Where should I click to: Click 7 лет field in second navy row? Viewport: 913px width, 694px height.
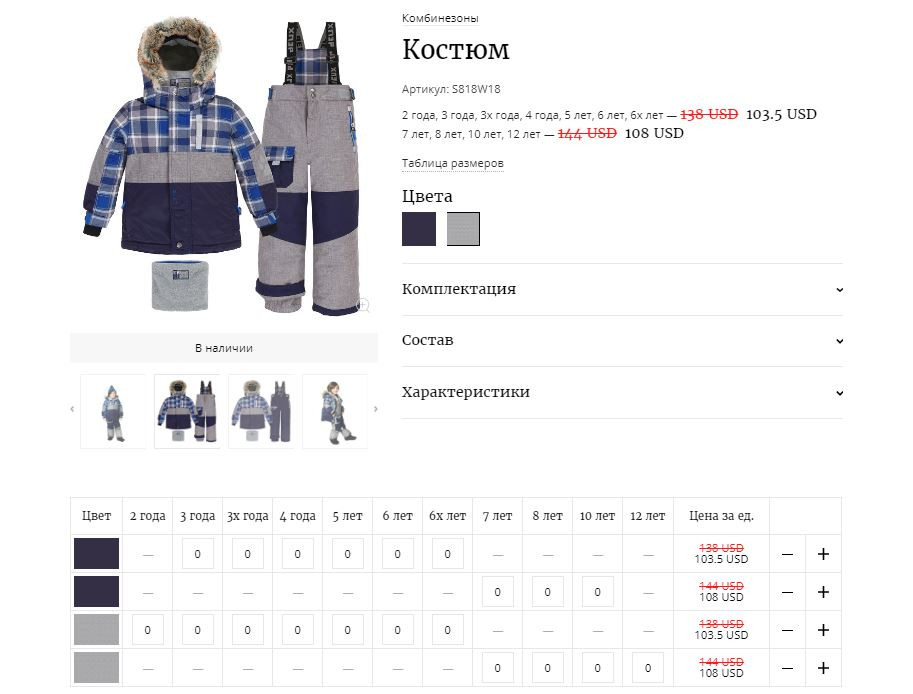pyautogui.click(x=497, y=592)
